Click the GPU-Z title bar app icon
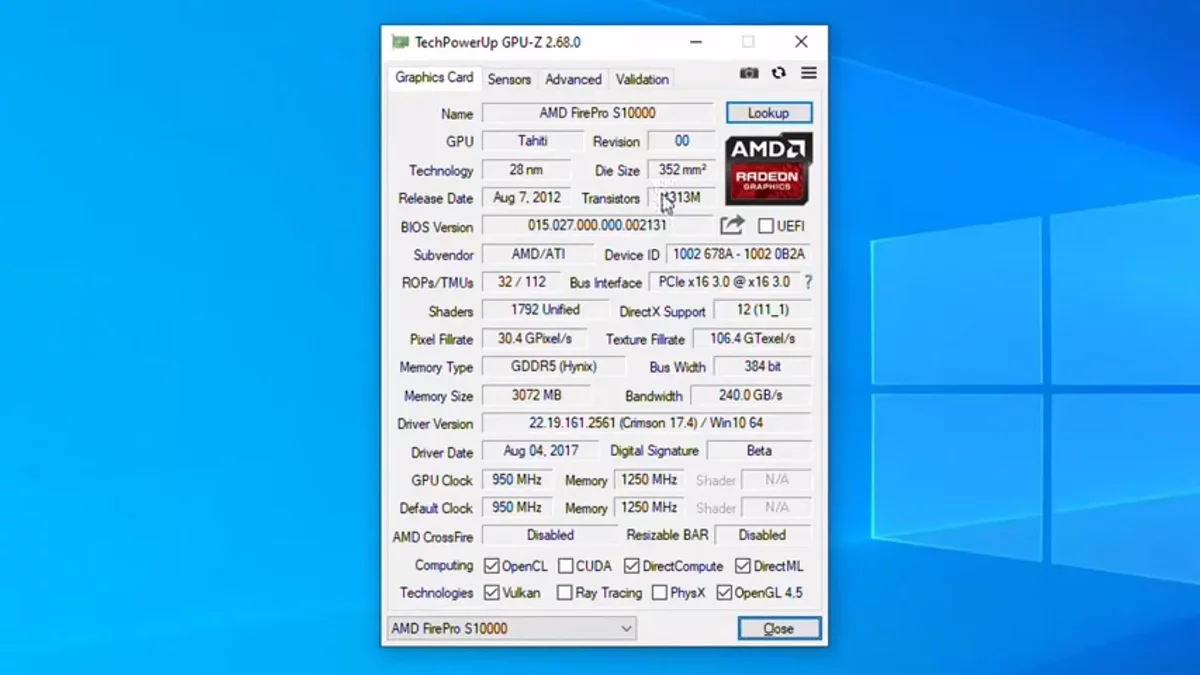The width and height of the screenshot is (1200, 675). point(400,42)
